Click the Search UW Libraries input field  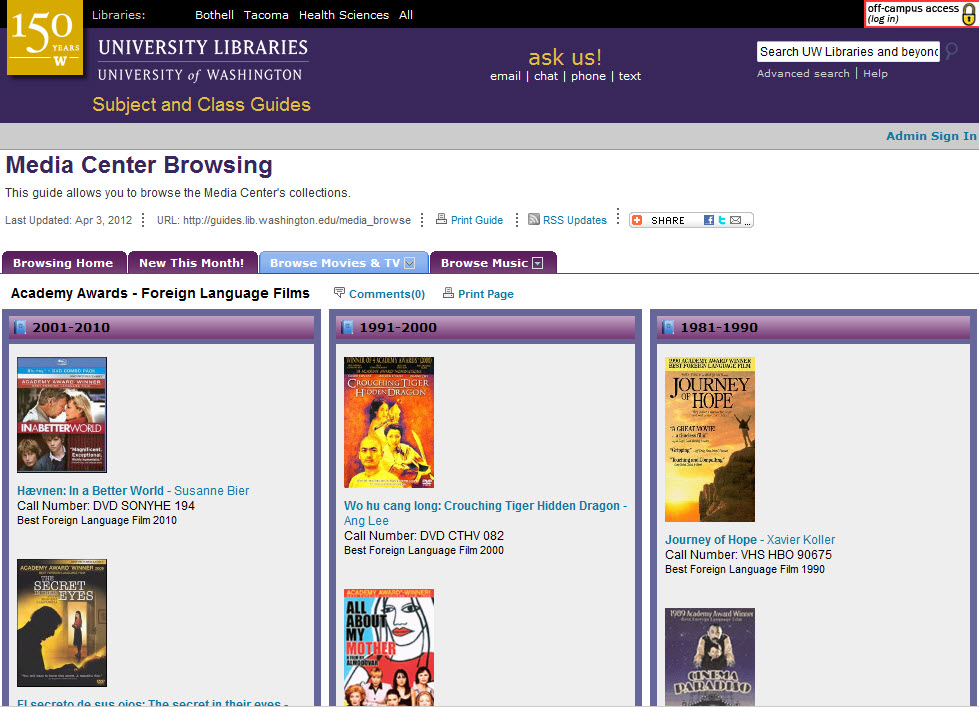[848, 52]
